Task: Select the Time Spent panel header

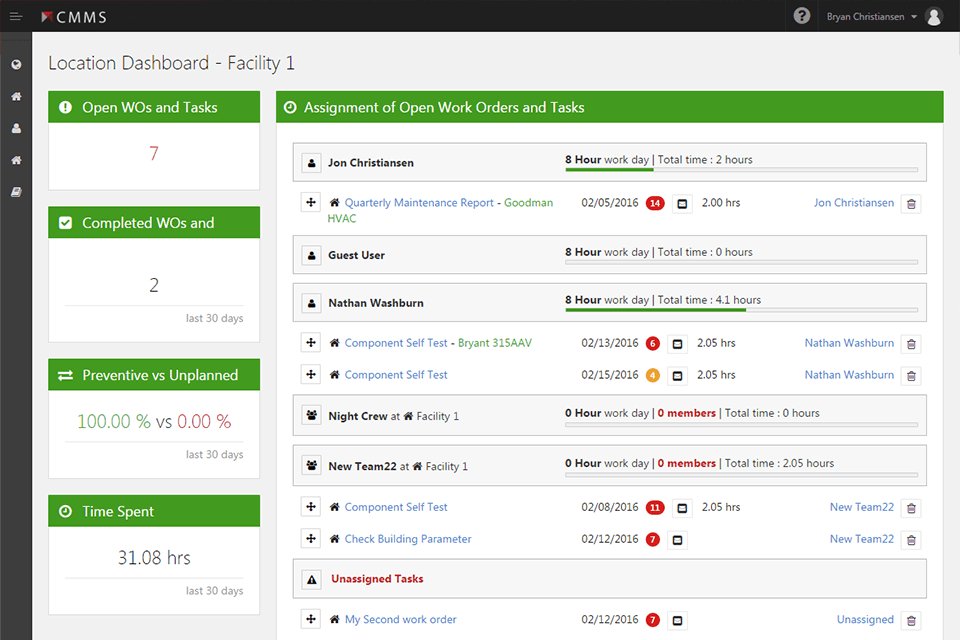Action: coord(154,511)
